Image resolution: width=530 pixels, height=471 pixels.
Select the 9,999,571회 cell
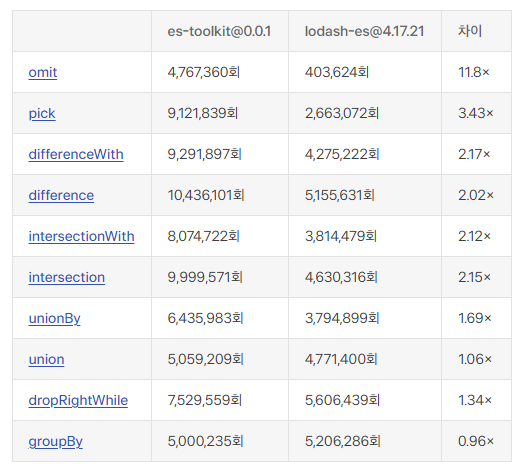point(220,277)
